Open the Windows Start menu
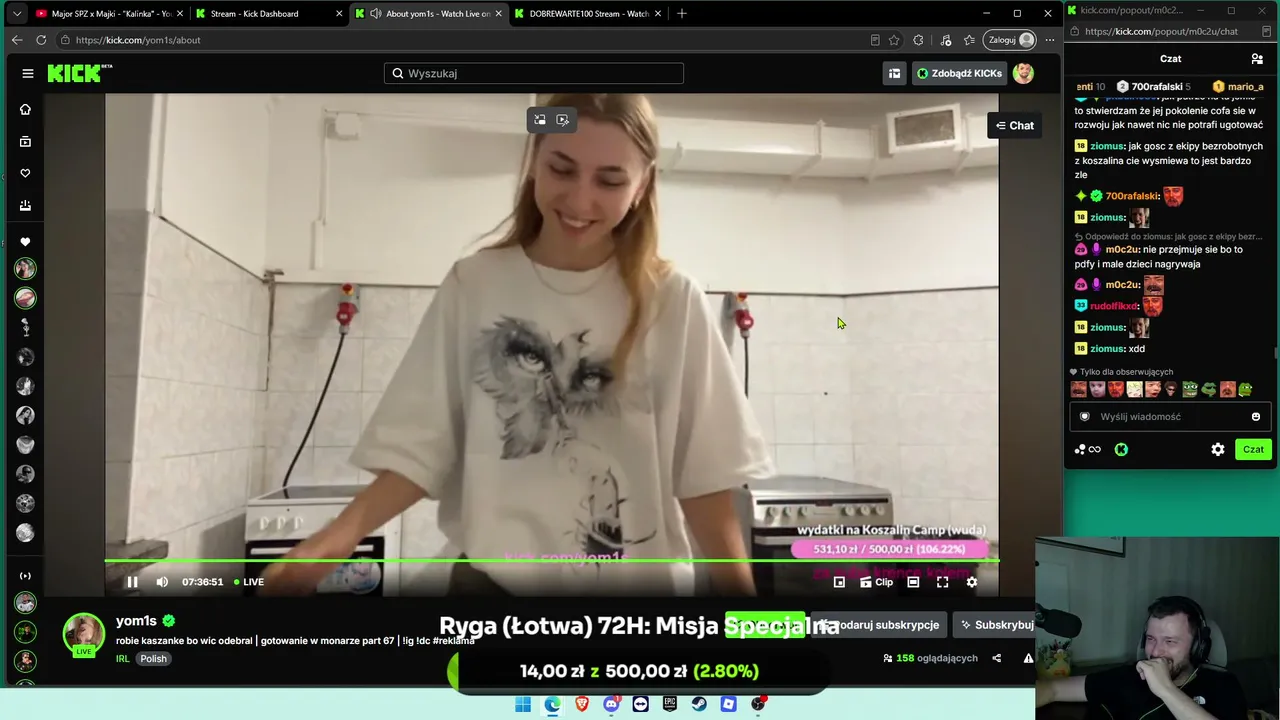 pyautogui.click(x=523, y=704)
